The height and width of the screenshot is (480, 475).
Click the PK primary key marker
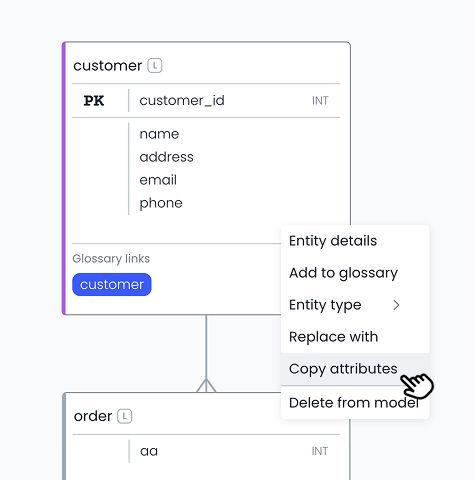click(x=94, y=101)
